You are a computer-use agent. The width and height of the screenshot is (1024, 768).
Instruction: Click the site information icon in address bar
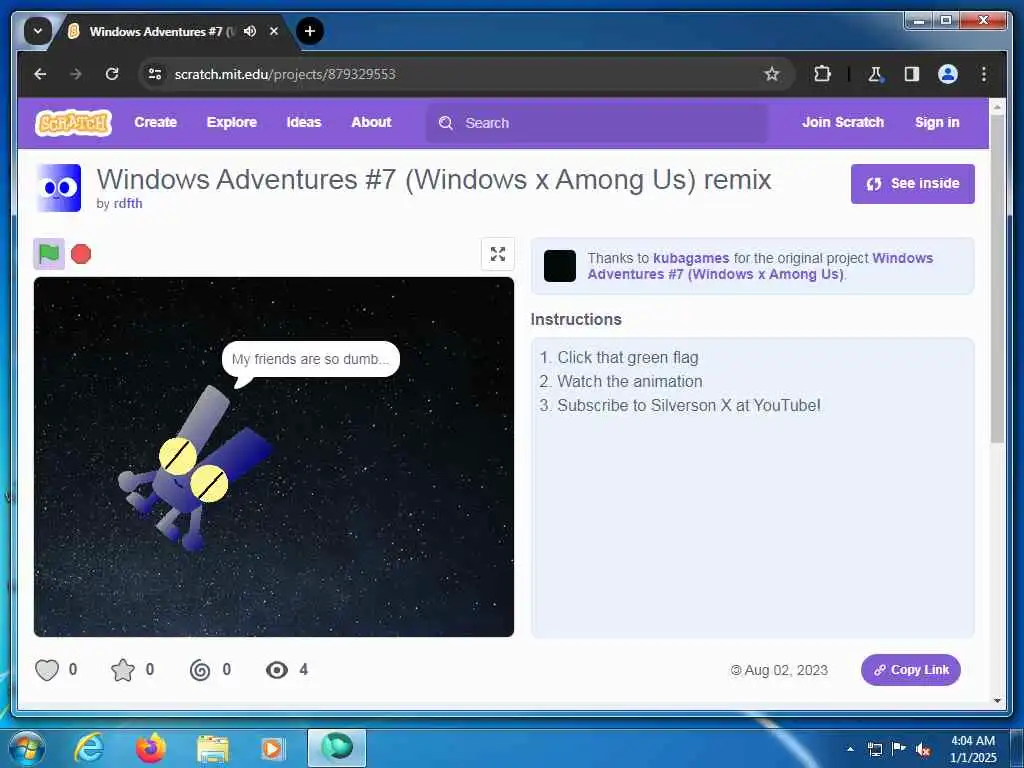(155, 74)
